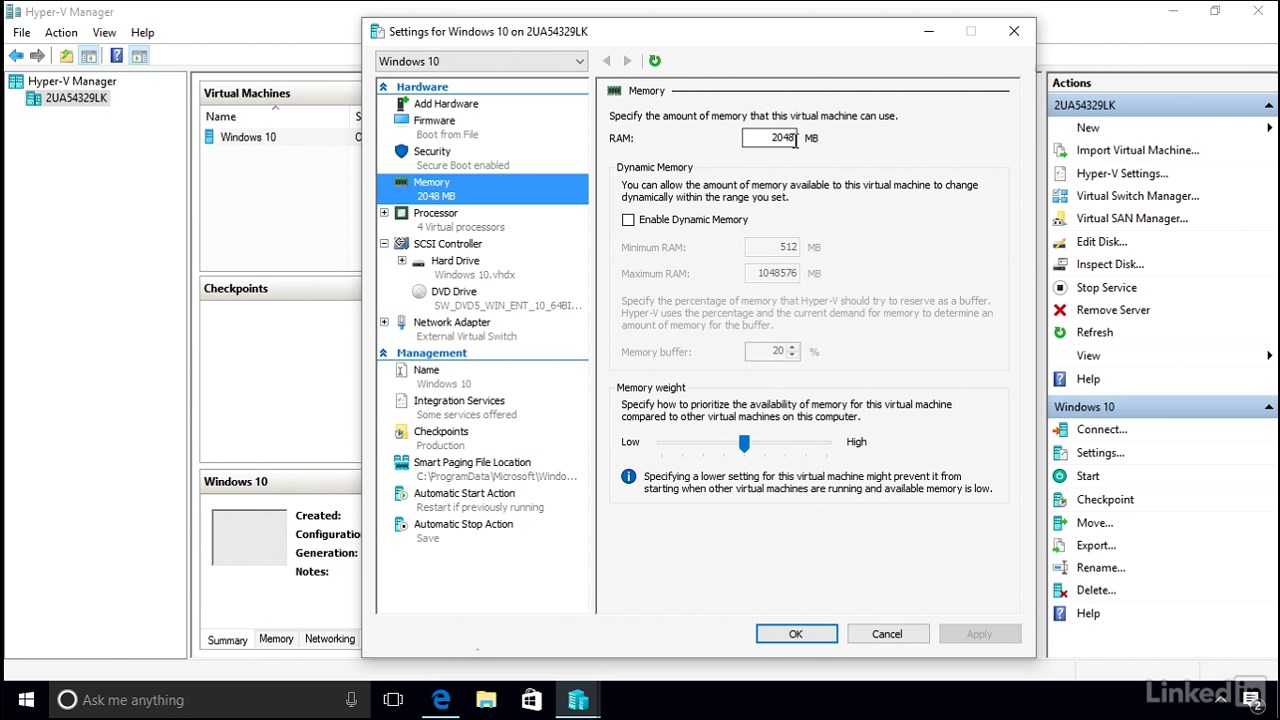Screen dimensions: 1280x720
Task: Open the virtual machine selector dropdown
Action: click(x=482, y=61)
